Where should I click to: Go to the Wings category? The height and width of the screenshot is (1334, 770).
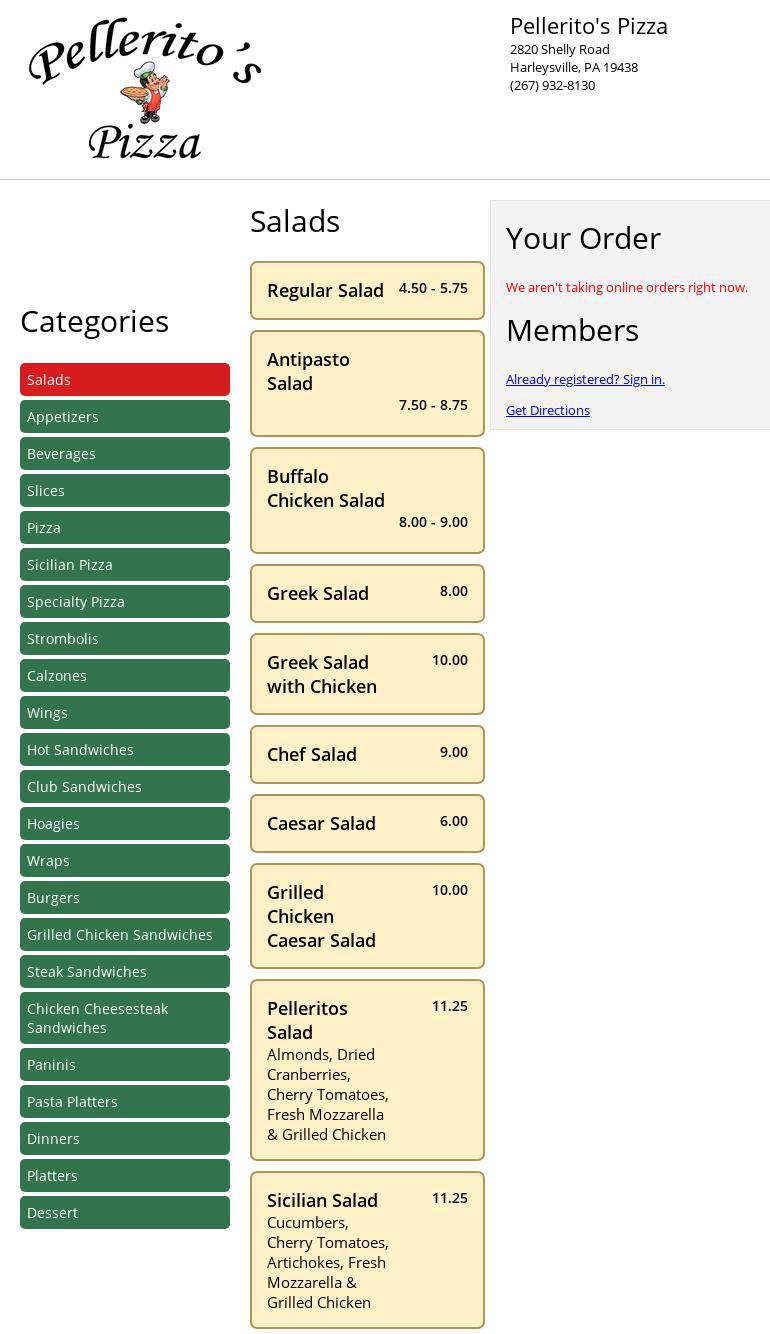tap(125, 713)
